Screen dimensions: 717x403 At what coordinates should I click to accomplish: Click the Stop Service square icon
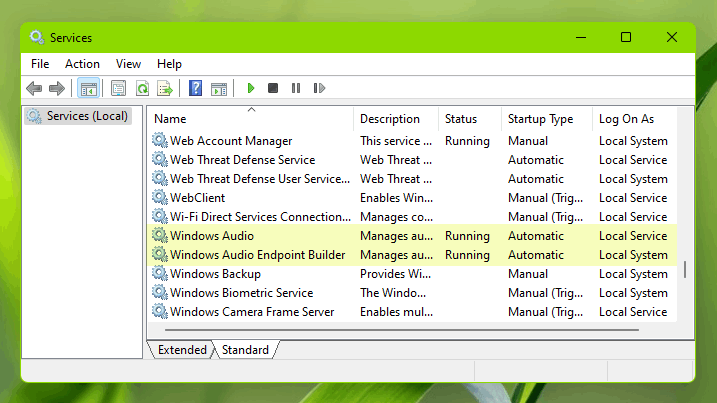[x=273, y=88]
